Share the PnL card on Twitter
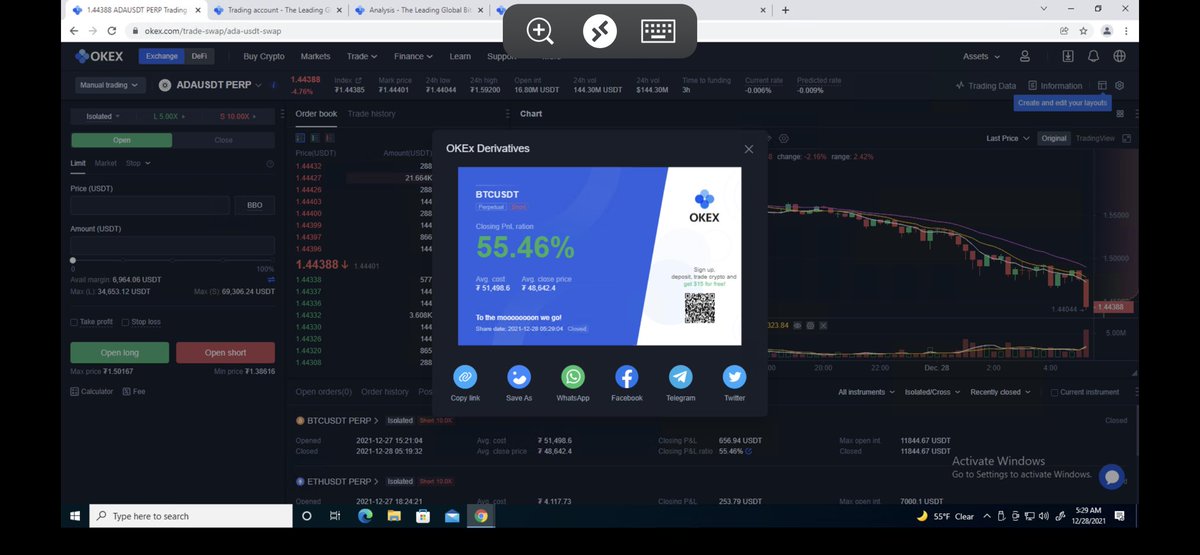The image size is (1200, 555). pos(735,377)
